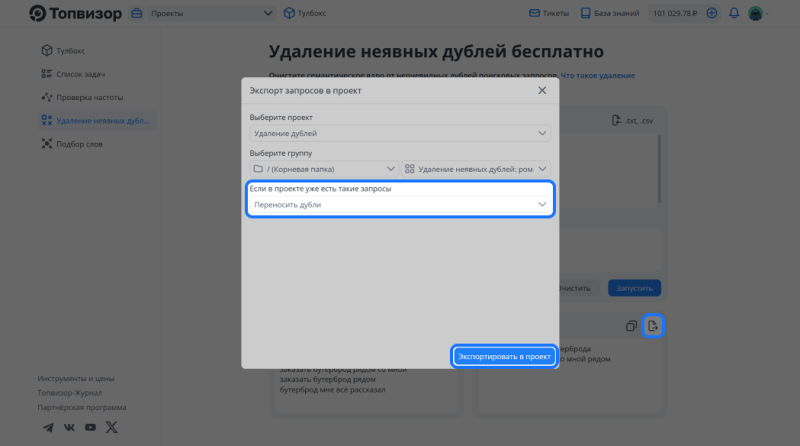Open the Корневая папка folder dropdown
The height and width of the screenshot is (446, 800).
click(323, 169)
